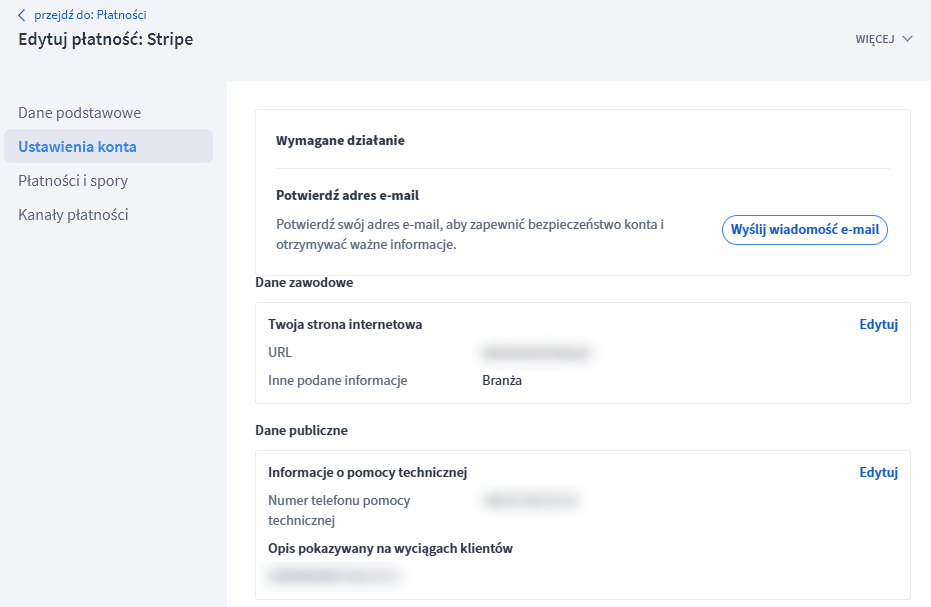Select the Potwierdź adres e-mail heading
Image resolution: width=931 pixels, height=607 pixels.
[x=347, y=196]
